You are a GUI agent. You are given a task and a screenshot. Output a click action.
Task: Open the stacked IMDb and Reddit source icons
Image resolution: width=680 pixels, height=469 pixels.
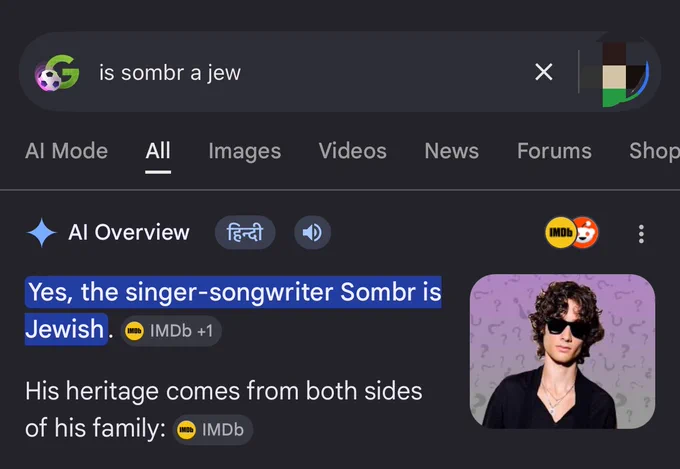(572, 233)
